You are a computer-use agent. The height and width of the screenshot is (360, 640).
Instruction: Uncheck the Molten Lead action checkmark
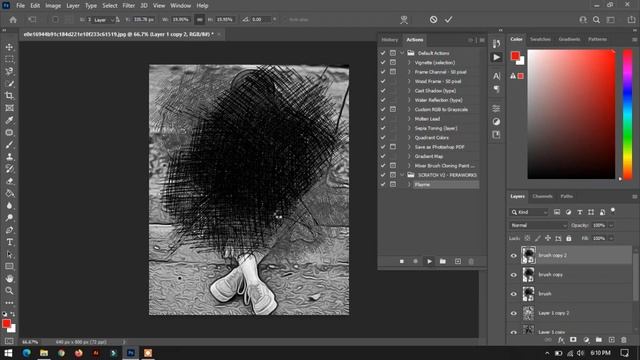(x=383, y=119)
